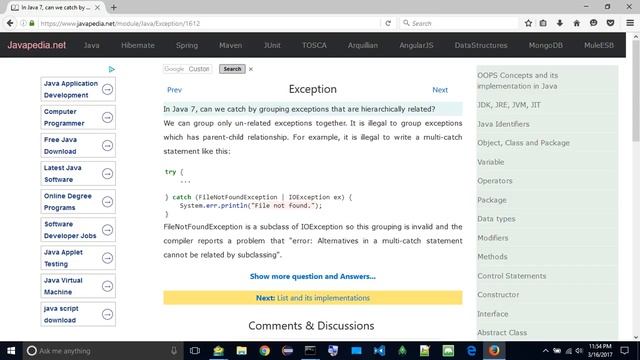Open the Windows Start menu
640x360 pixels.
(11, 351)
